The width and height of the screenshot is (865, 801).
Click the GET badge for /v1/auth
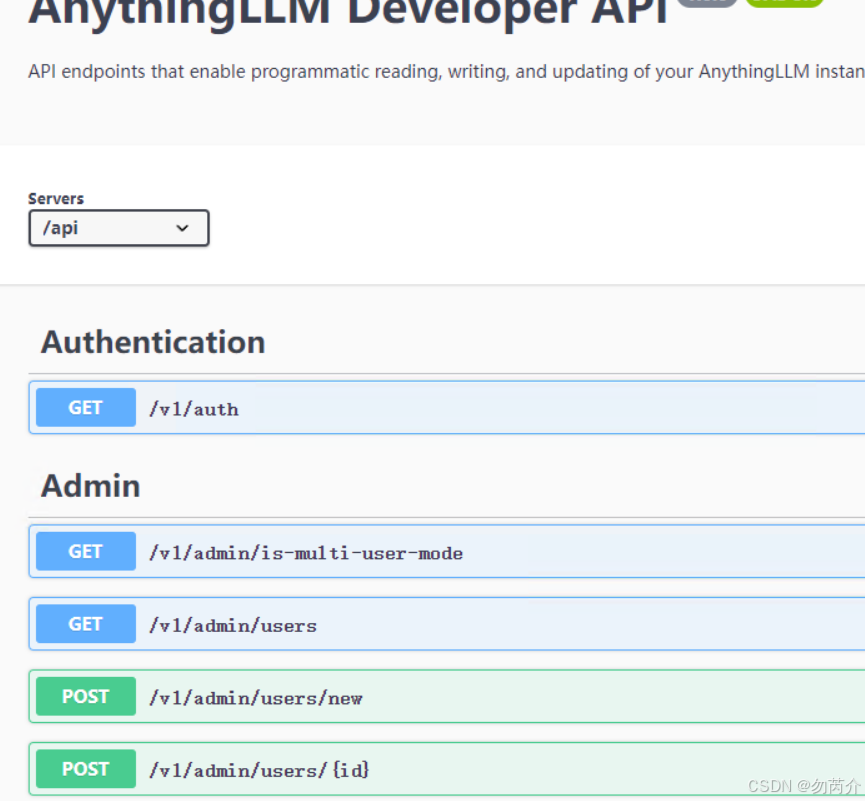(x=86, y=408)
